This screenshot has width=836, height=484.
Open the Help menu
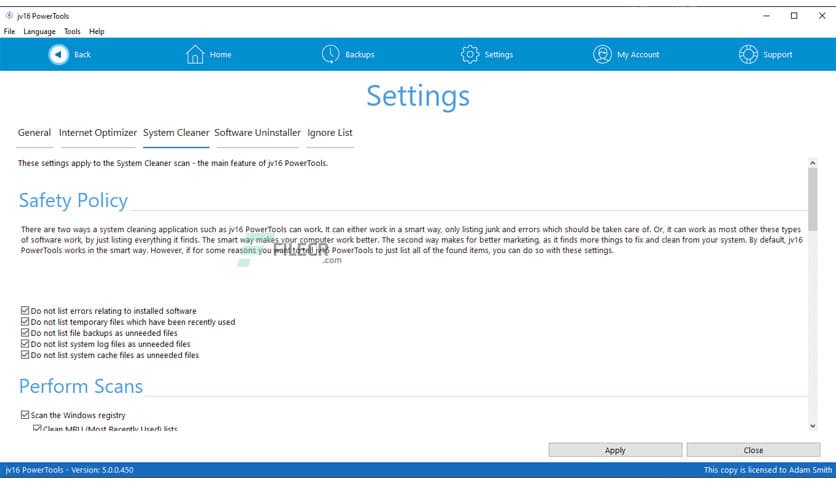click(97, 31)
